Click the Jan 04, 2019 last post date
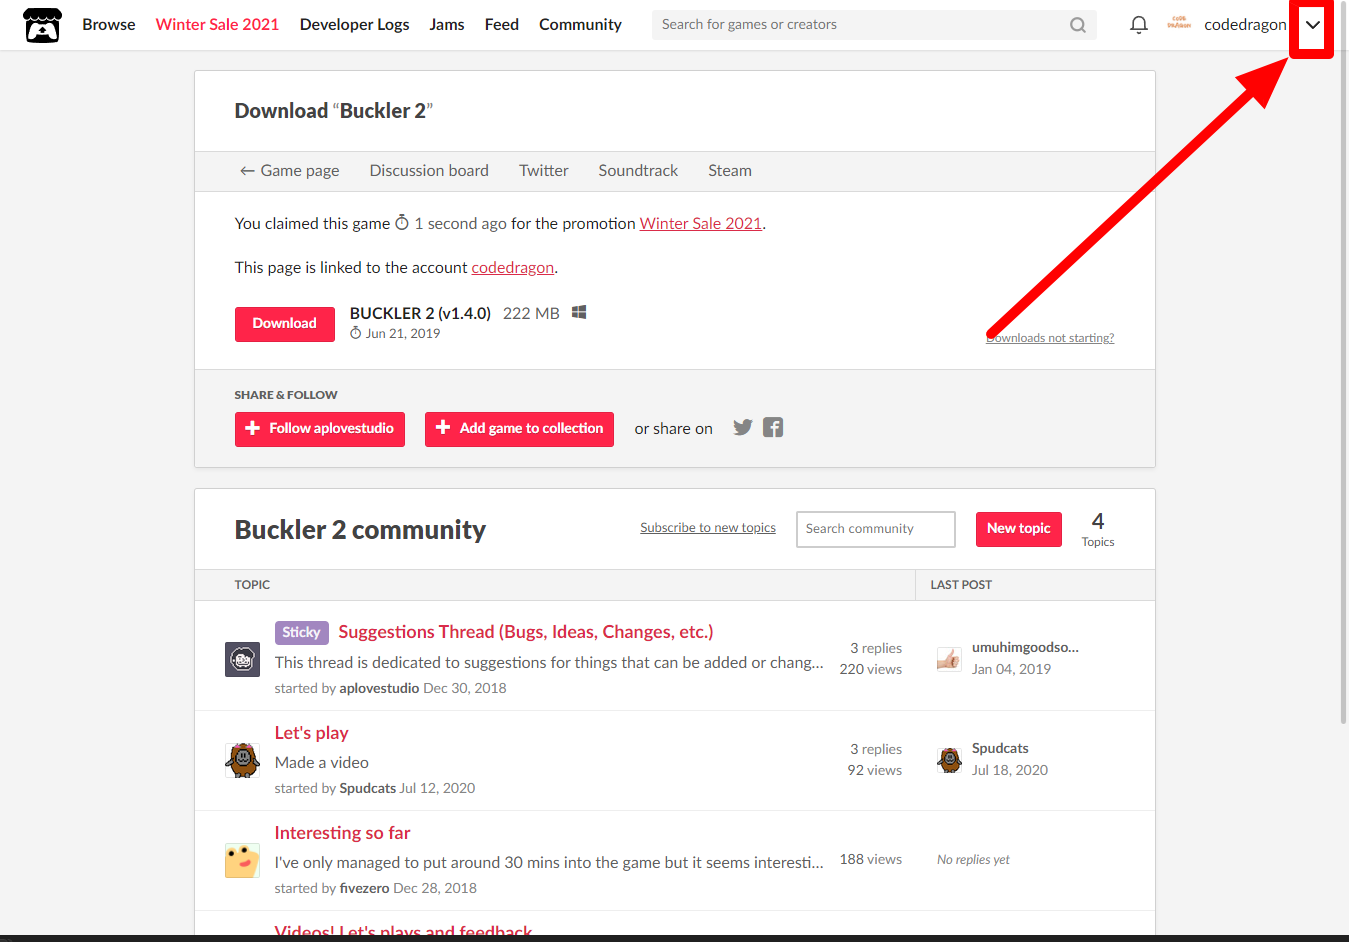The width and height of the screenshot is (1349, 942). tap(1011, 669)
